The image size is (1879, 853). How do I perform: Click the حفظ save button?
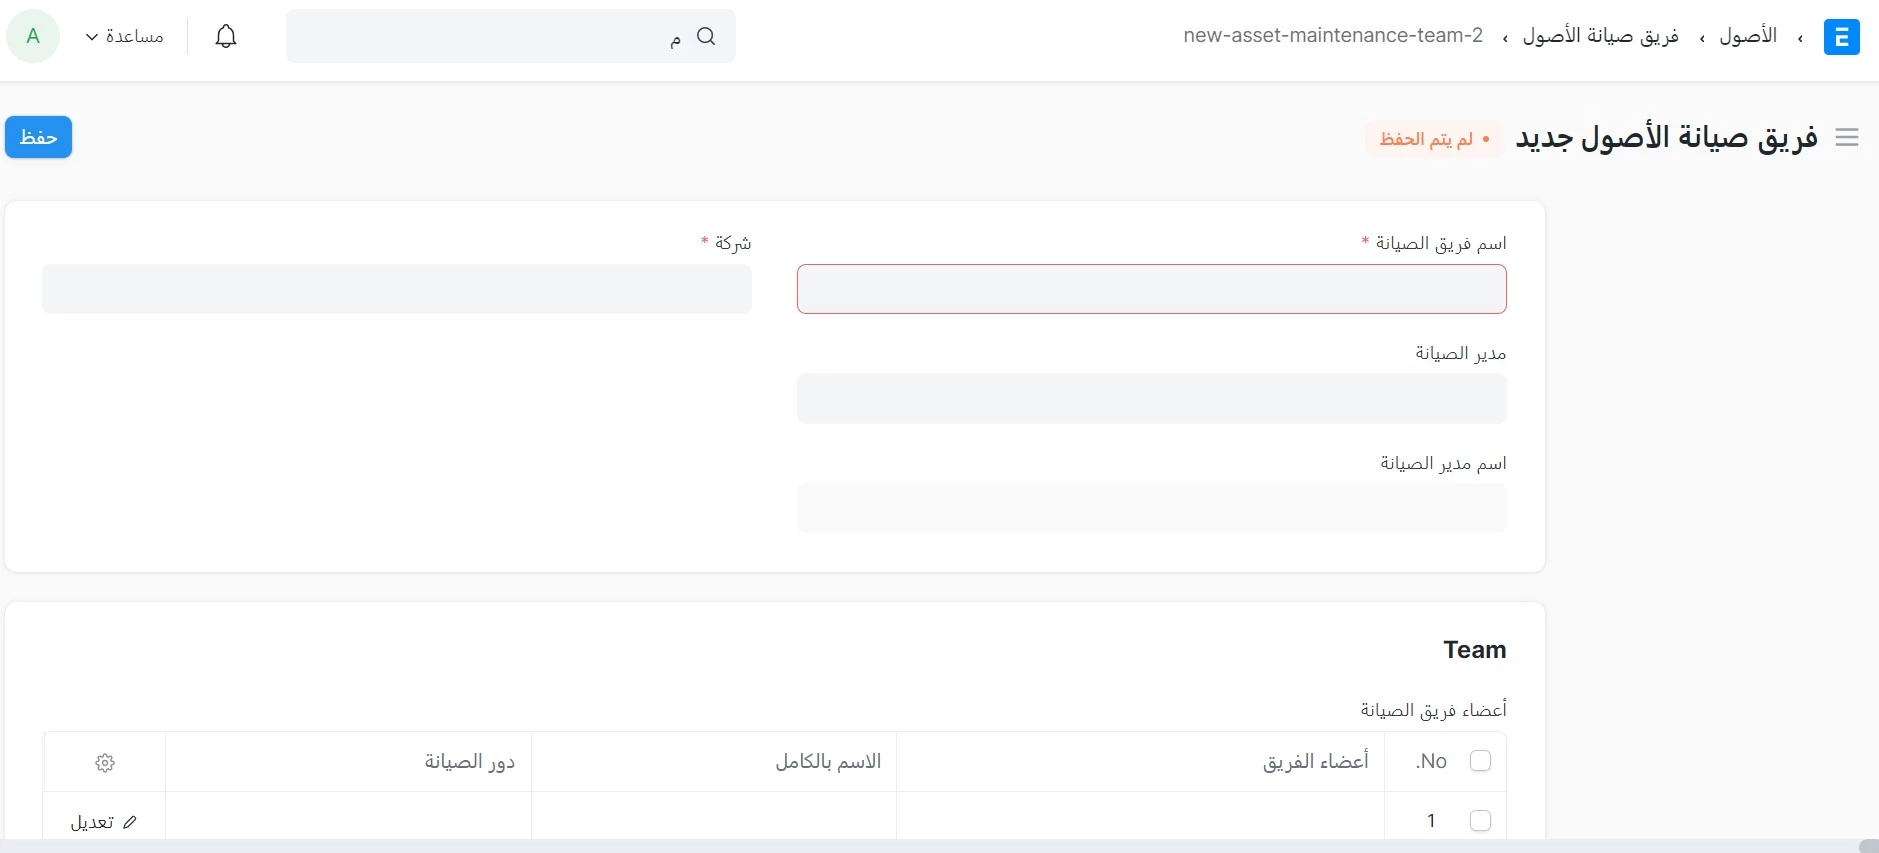click(x=38, y=137)
